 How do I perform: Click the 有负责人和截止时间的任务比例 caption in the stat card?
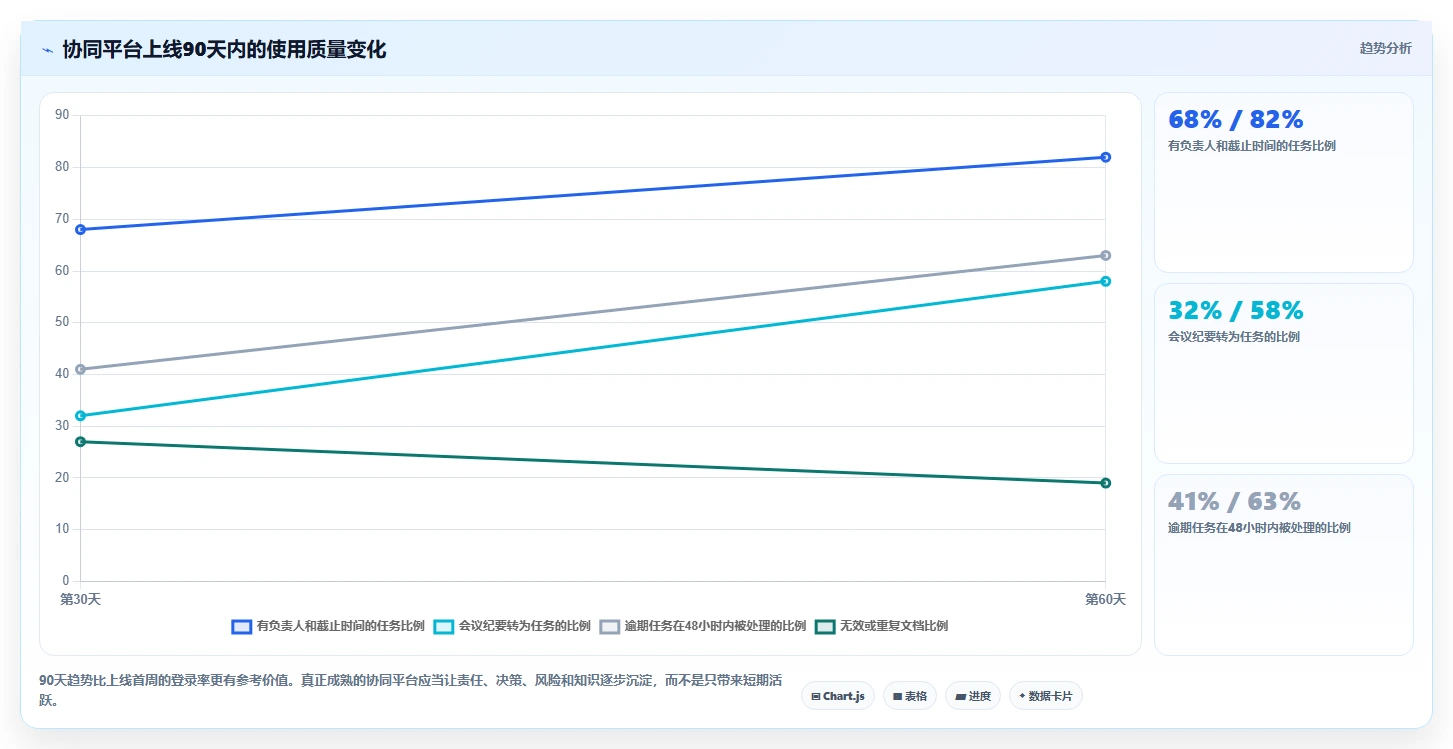[1251, 146]
